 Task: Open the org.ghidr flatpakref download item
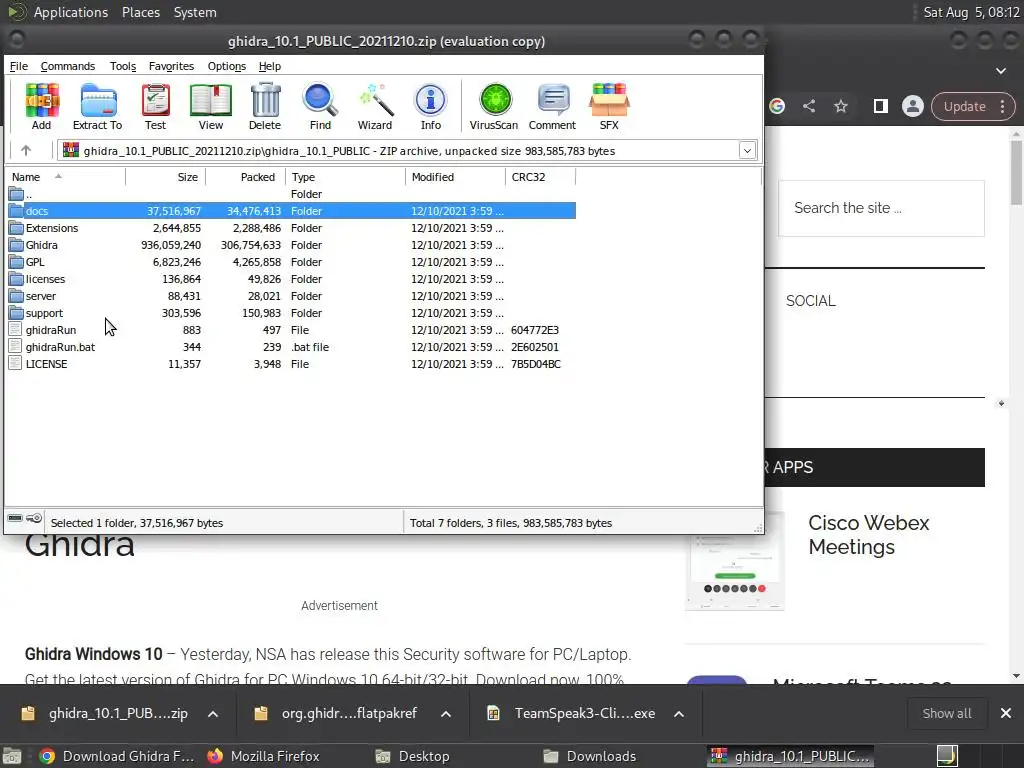338,713
